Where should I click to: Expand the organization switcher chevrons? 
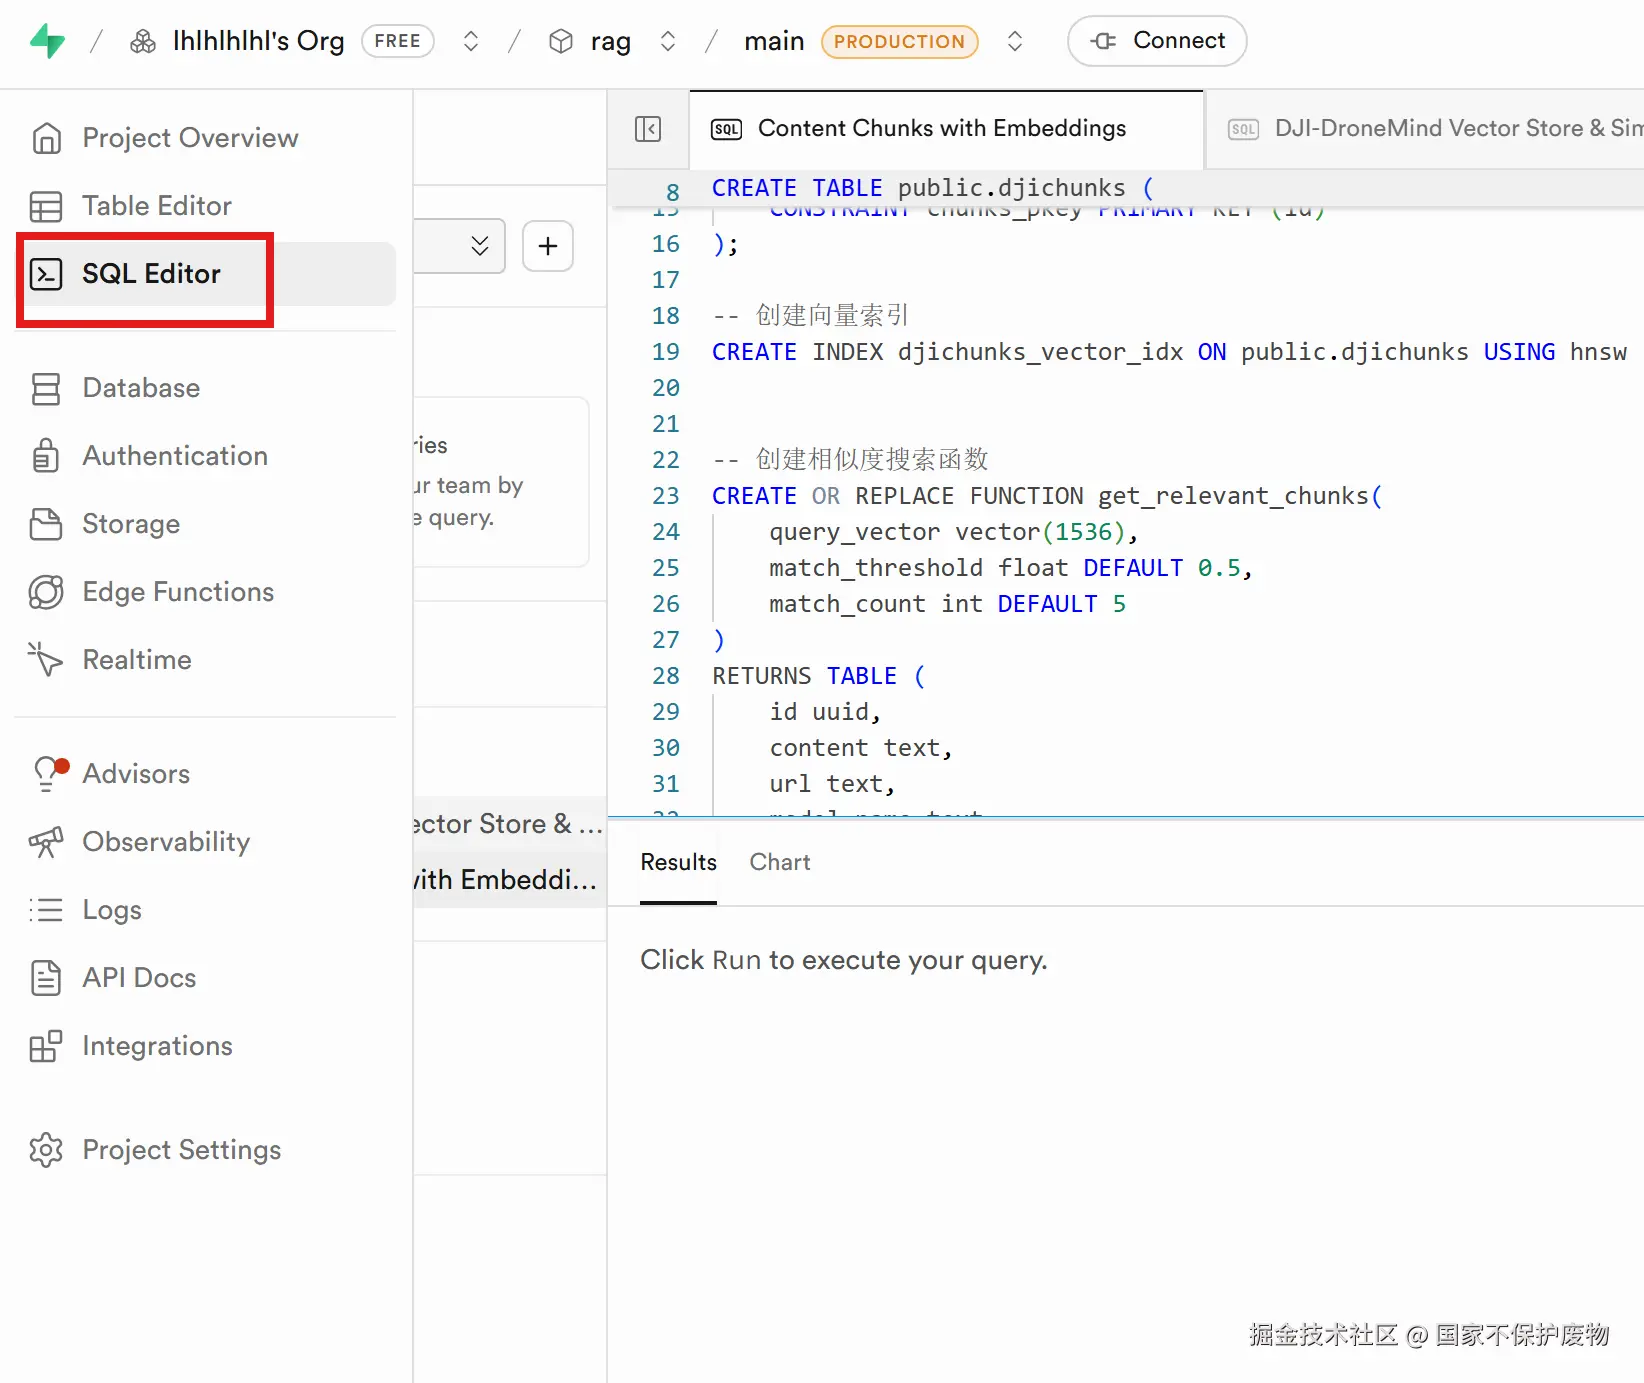[x=471, y=41]
